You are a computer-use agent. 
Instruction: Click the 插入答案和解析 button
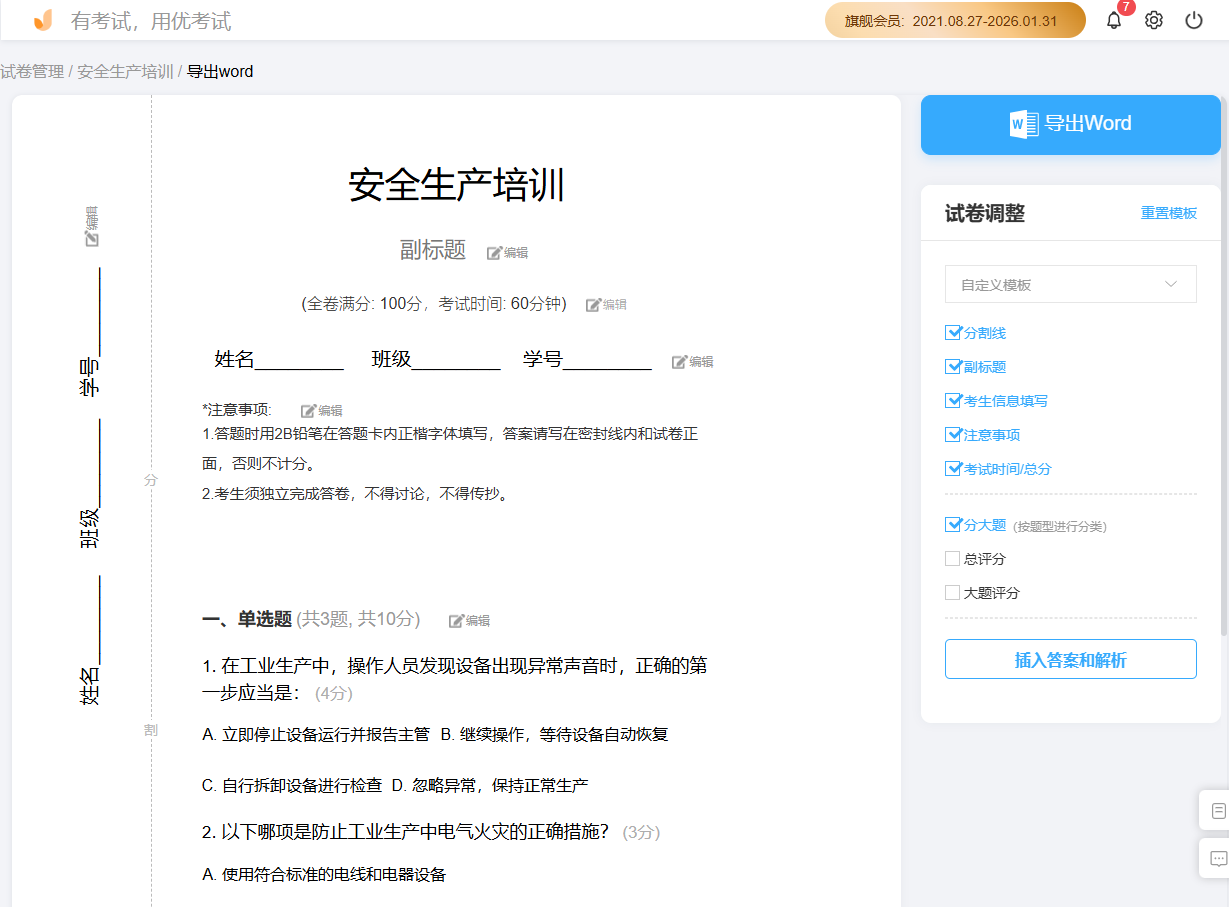pyautogui.click(x=1070, y=659)
